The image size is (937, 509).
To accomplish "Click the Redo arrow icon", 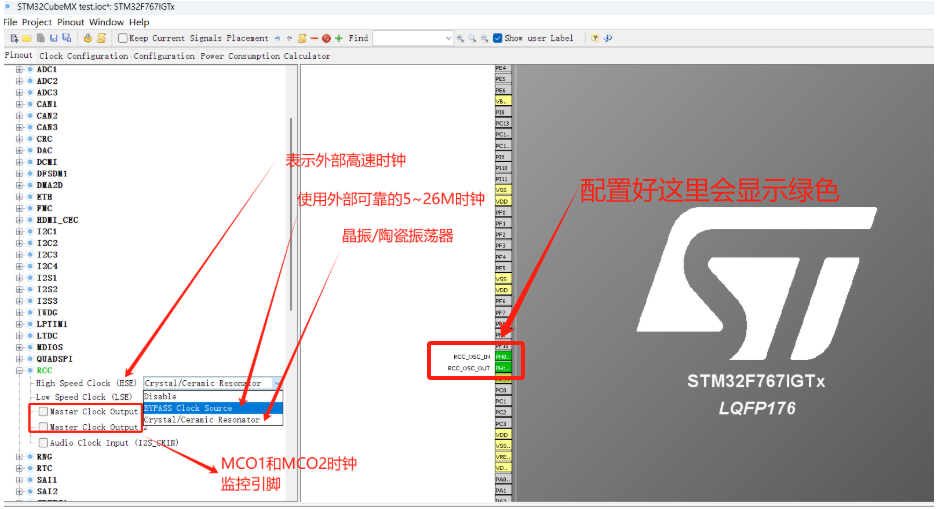I will 290,38.
